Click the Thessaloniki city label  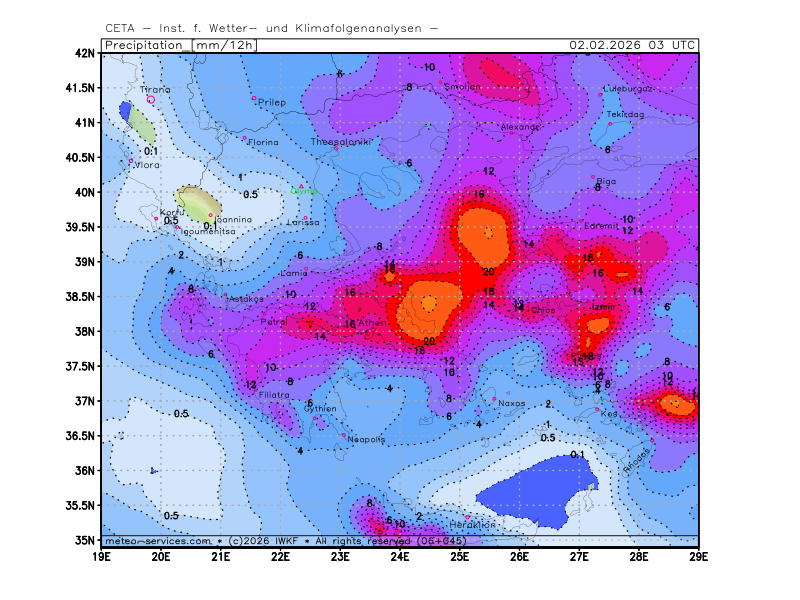(x=341, y=142)
